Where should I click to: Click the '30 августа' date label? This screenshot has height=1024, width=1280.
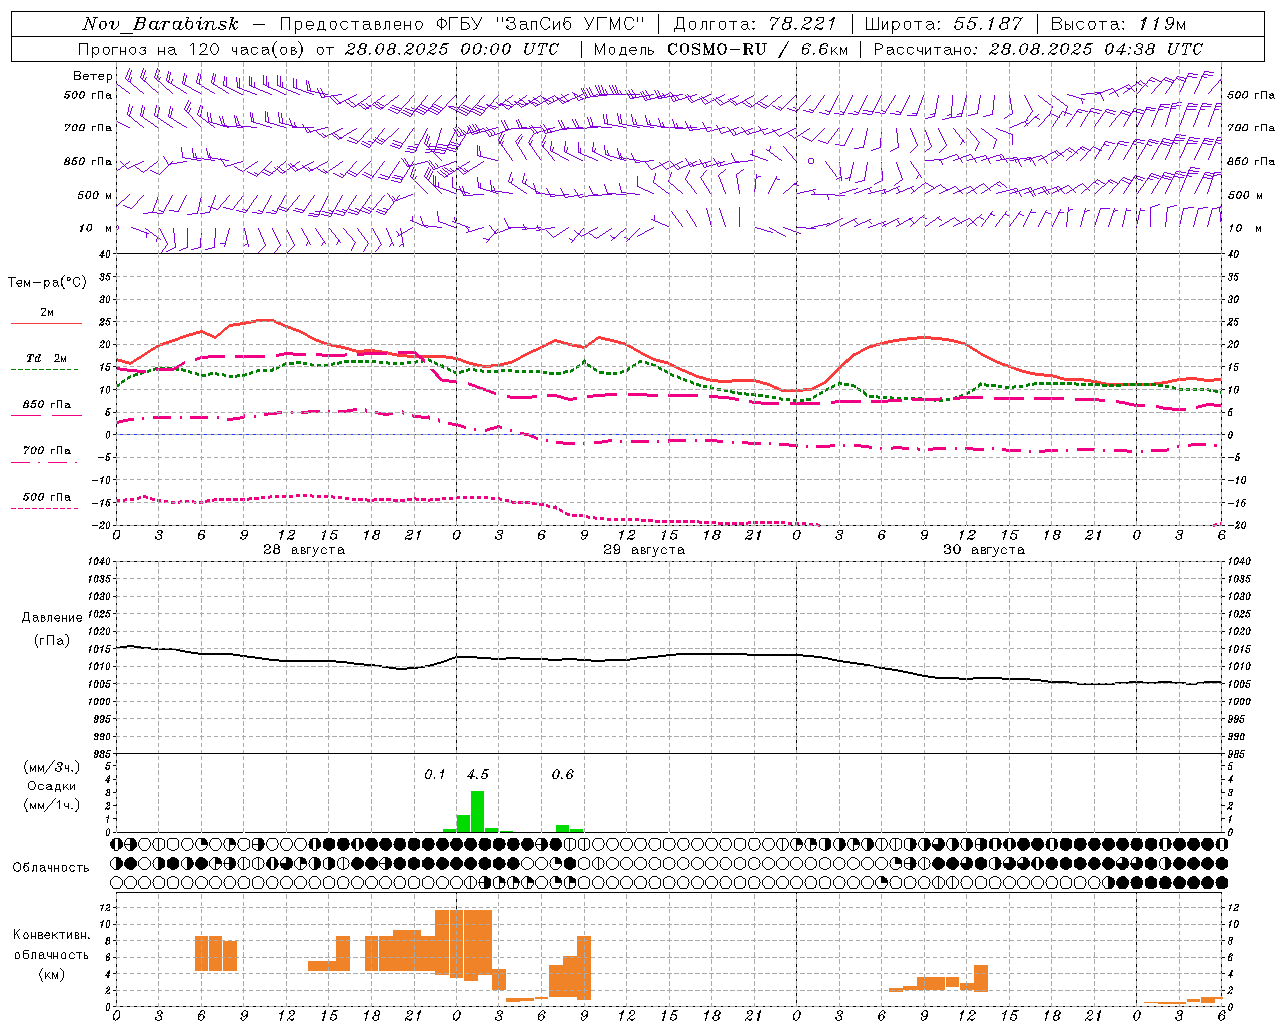[984, 550]
